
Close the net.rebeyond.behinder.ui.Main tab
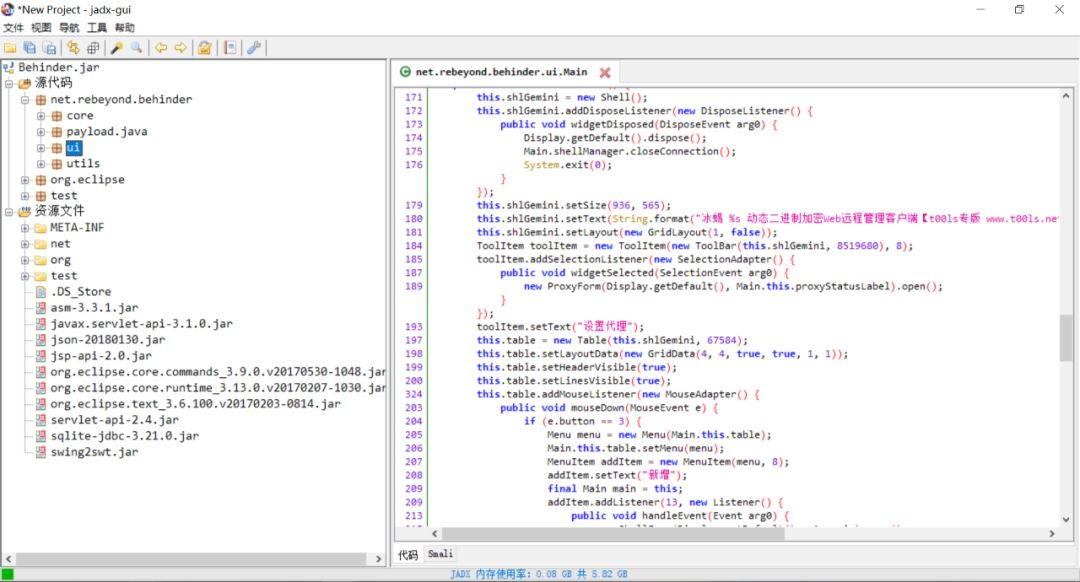[605, 72]
